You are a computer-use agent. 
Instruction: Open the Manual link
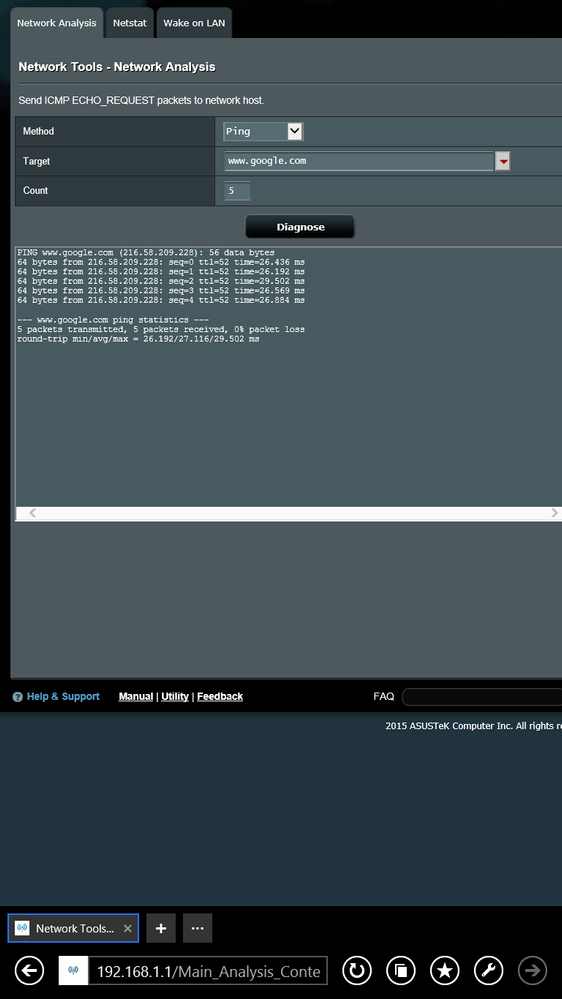(136, 696)
